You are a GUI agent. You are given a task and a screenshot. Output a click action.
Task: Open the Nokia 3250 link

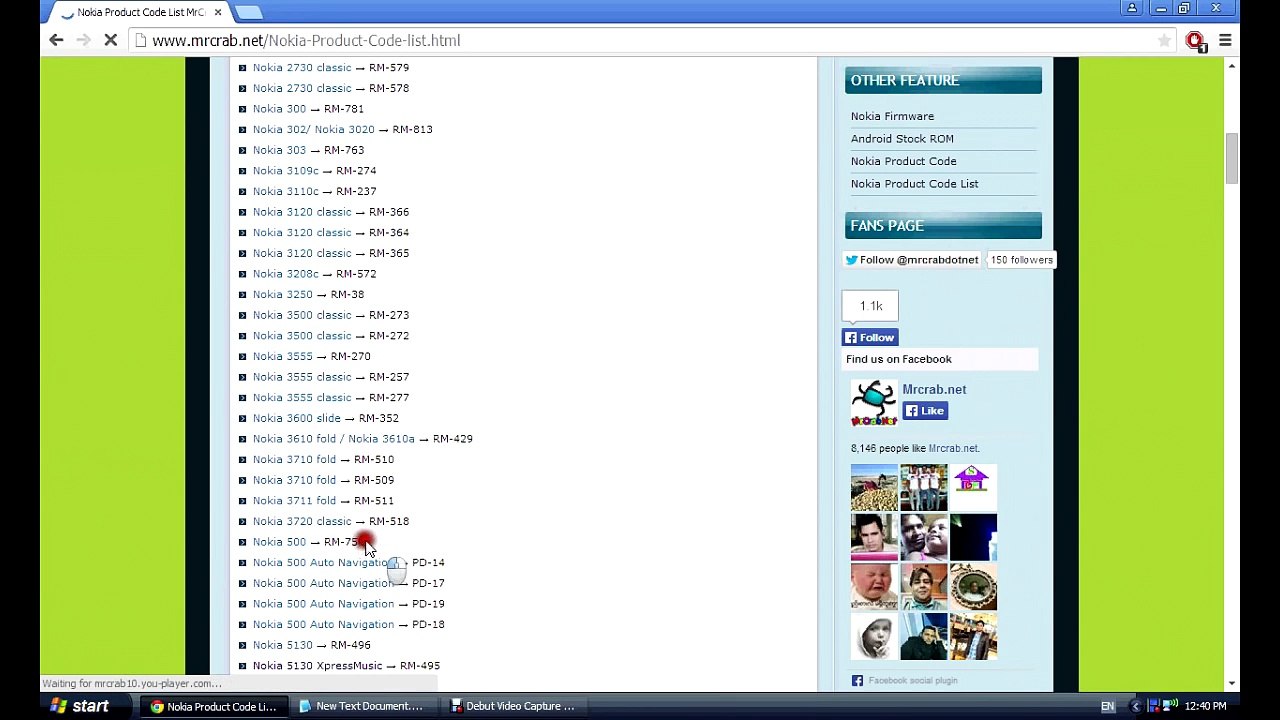[282, 295]
